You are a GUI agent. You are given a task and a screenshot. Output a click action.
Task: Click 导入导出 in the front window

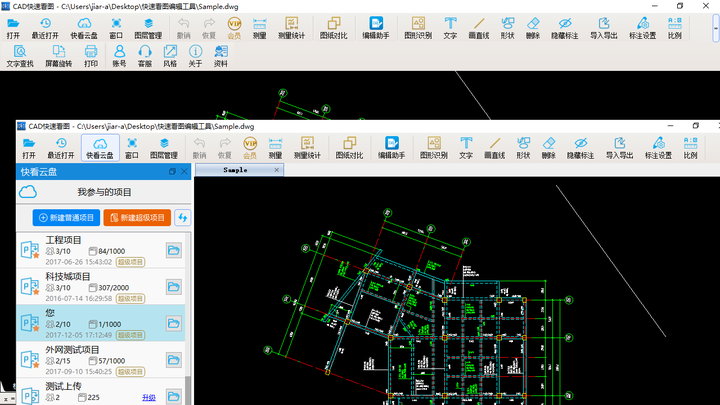[619, 148]
